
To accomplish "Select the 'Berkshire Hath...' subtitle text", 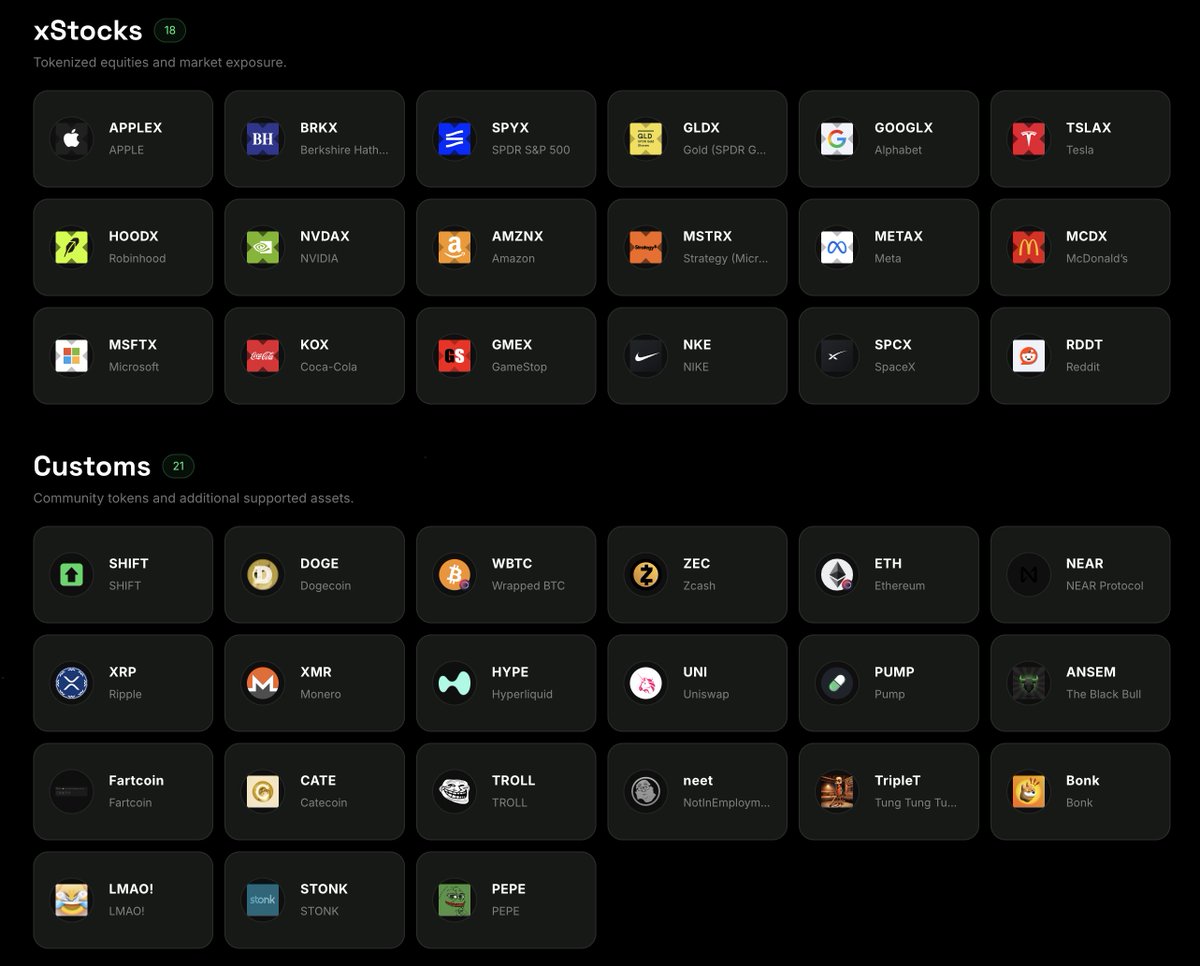I will (x=344, y=150).
